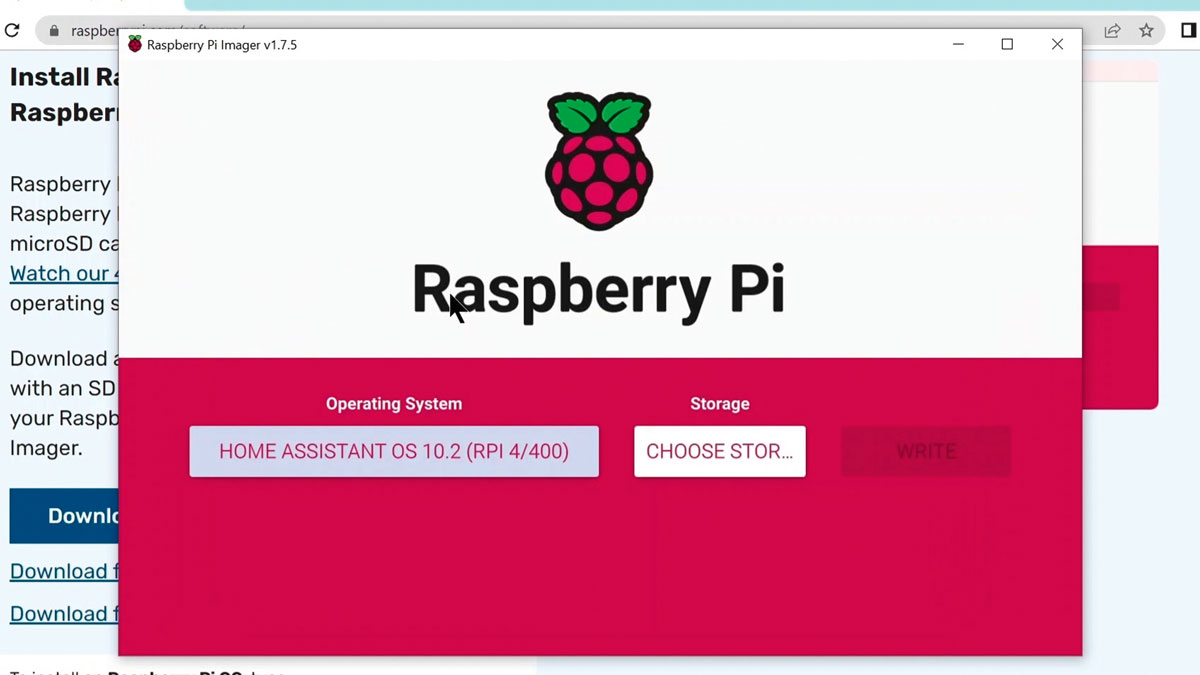The width and height of the screenshot is (1200, 675).
Task: Click the blue Download button on webpage
Action: tap(65, 516)
